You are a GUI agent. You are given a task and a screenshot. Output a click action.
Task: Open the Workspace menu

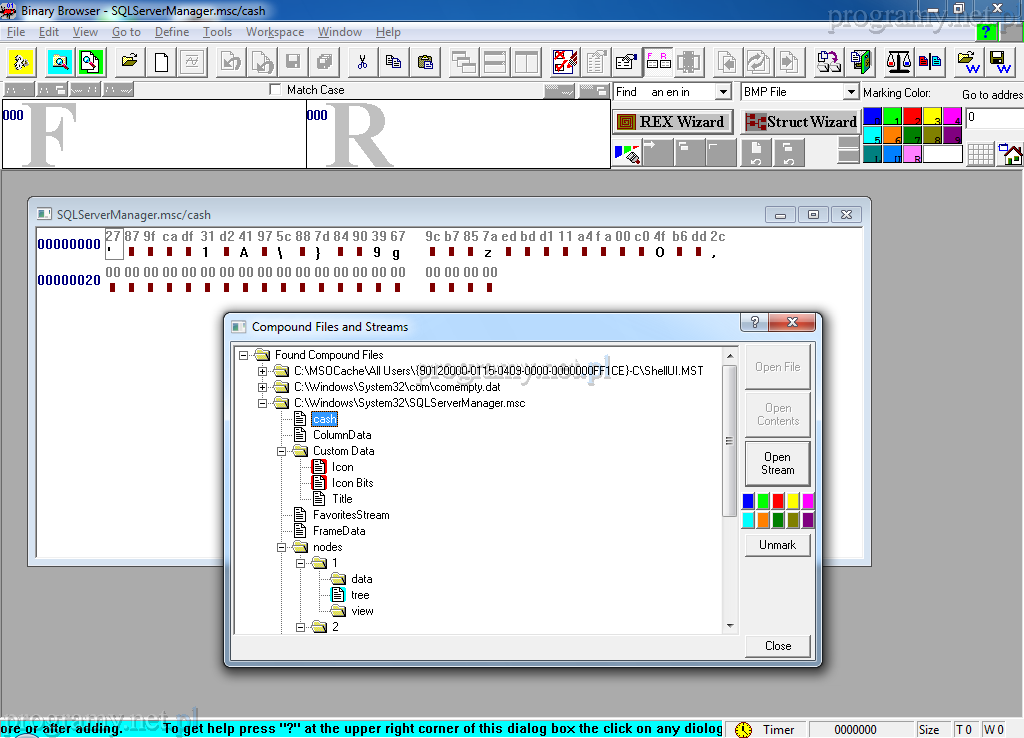(274, 32)
